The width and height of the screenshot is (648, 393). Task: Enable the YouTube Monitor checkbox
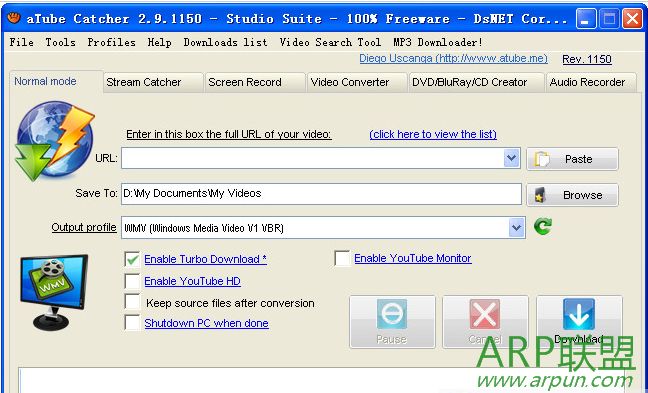point(343,258)
